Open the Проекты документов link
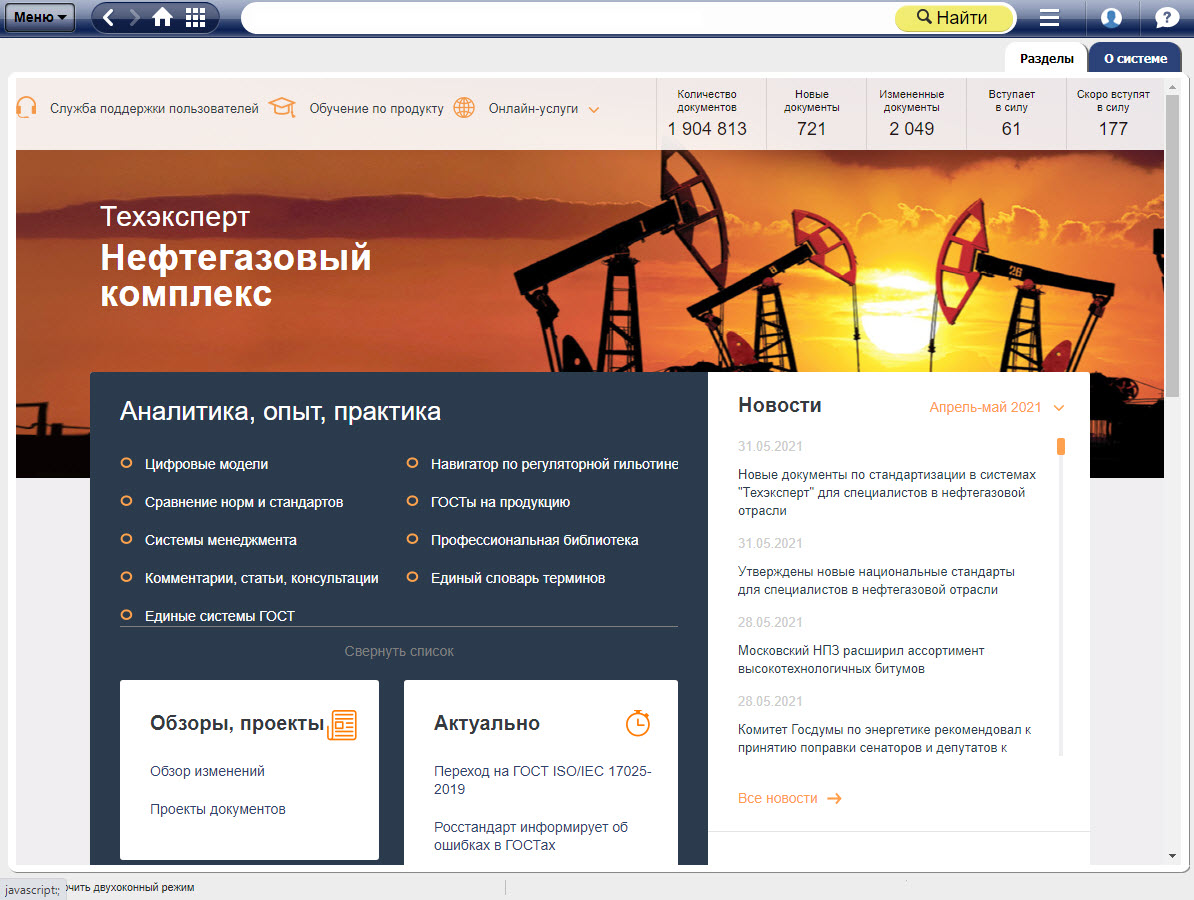Screen dimensions: 1194x900 [x=218, y=809]
